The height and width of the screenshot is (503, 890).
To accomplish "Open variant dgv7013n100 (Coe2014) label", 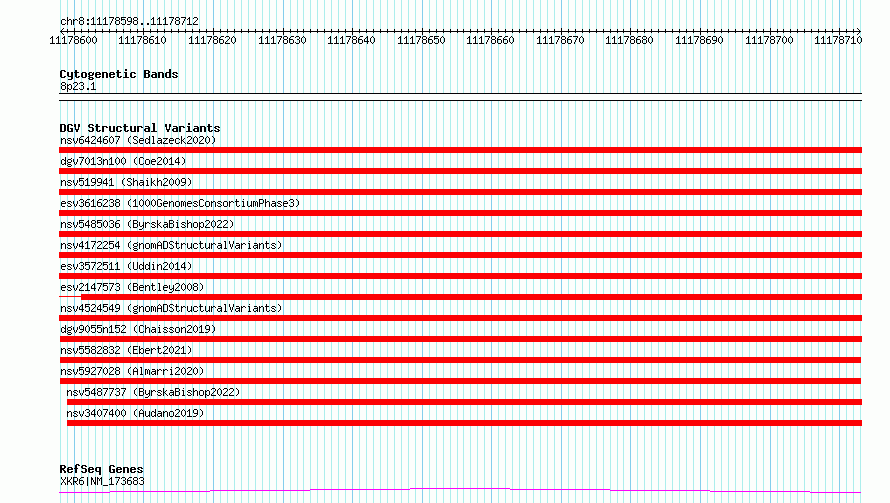I will tap(123, 161).
